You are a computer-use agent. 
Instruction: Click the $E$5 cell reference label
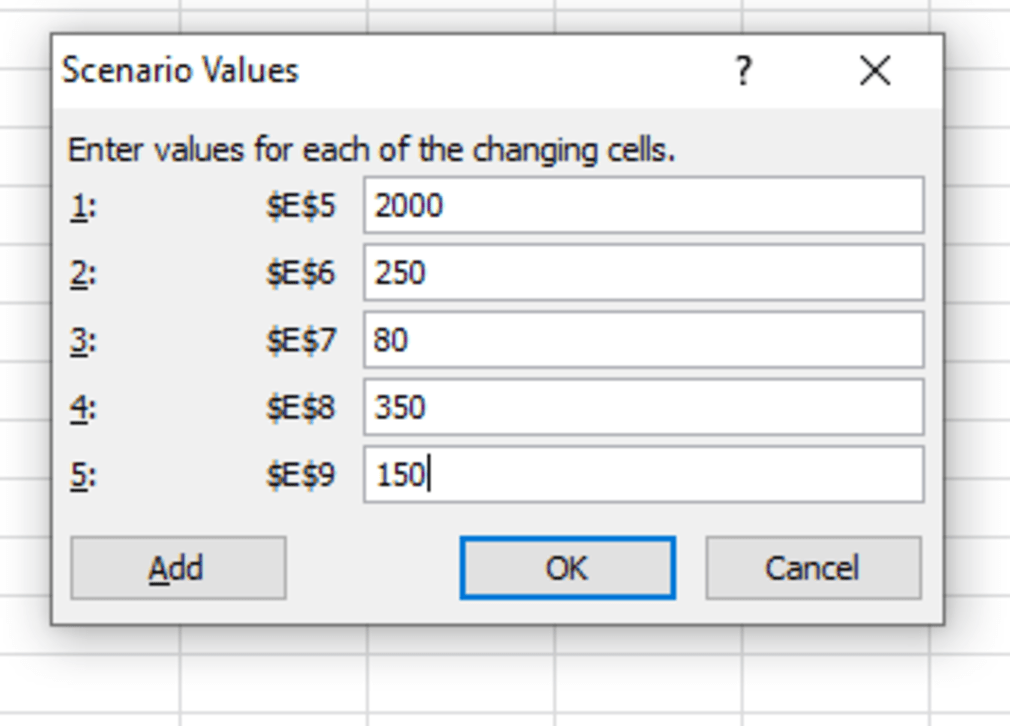click(300, 207)
